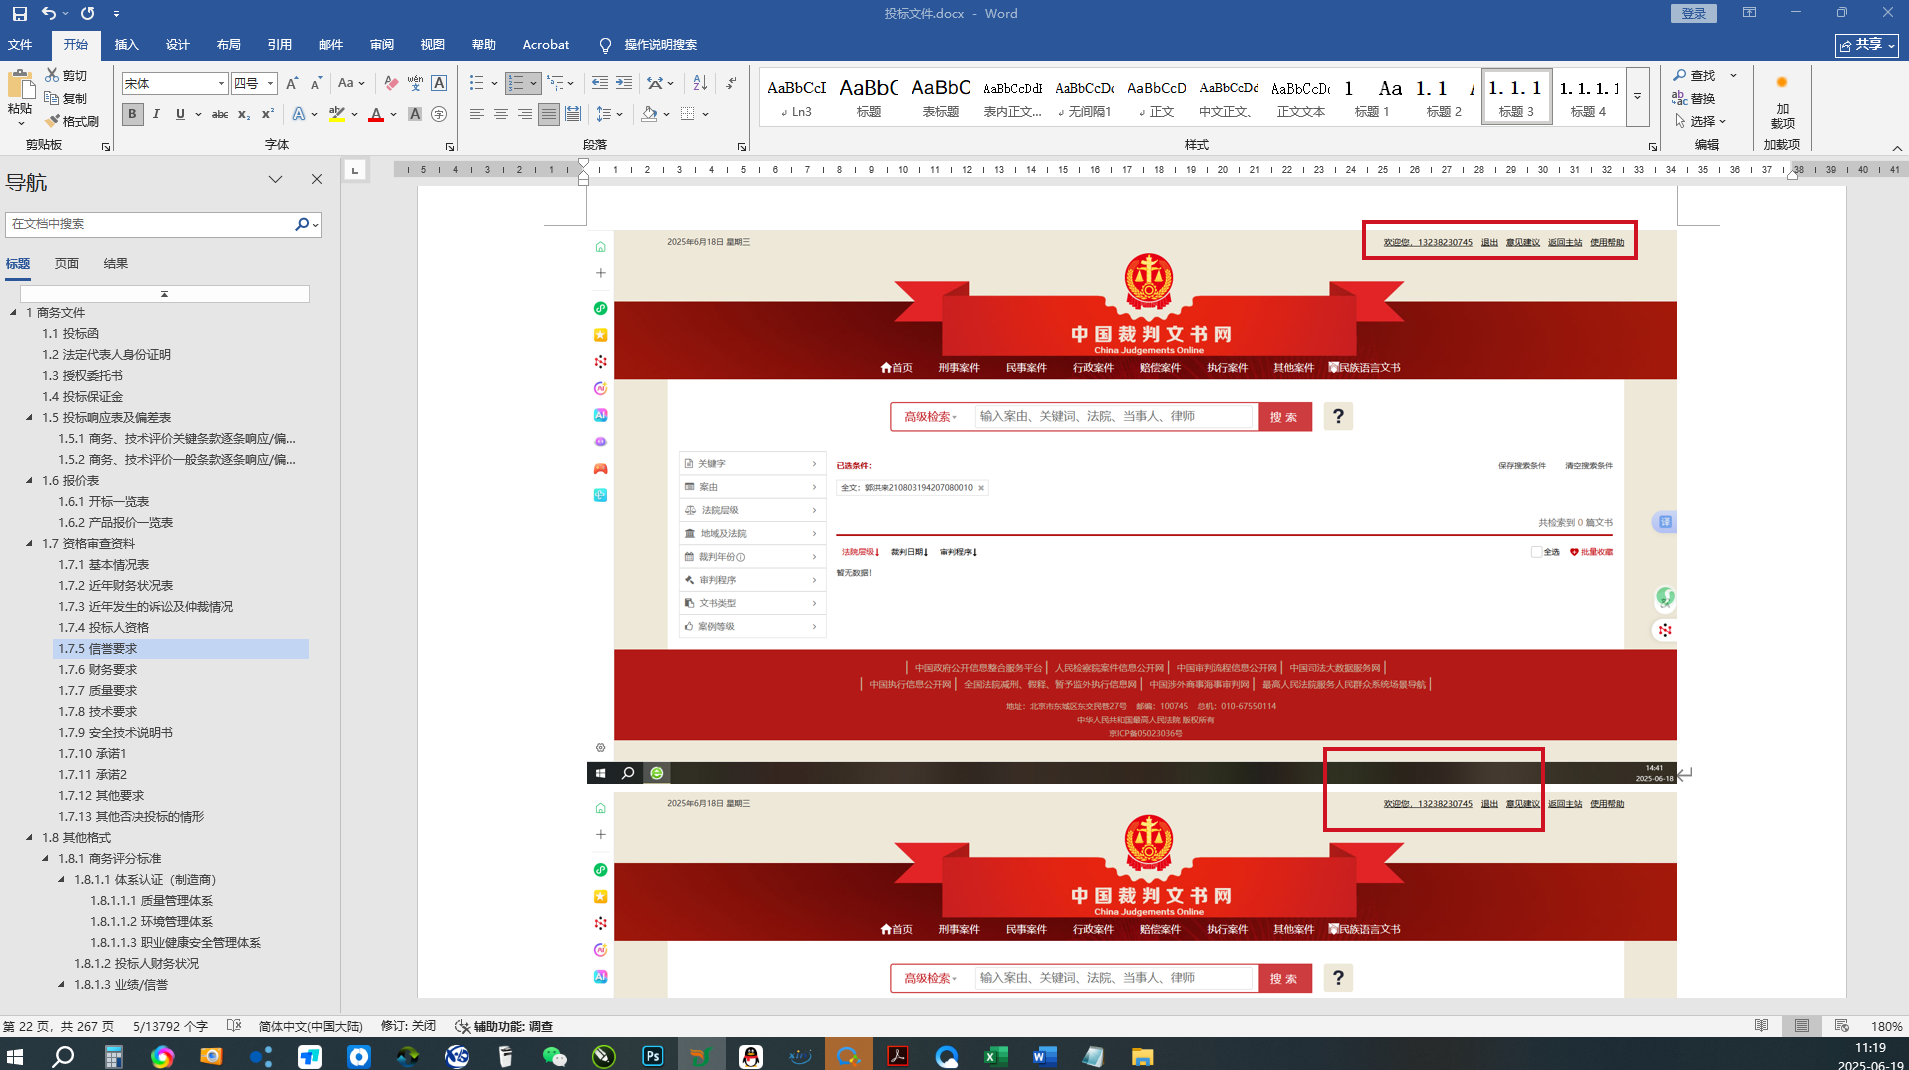Apply the 标题 4 style

point(1588,97)
